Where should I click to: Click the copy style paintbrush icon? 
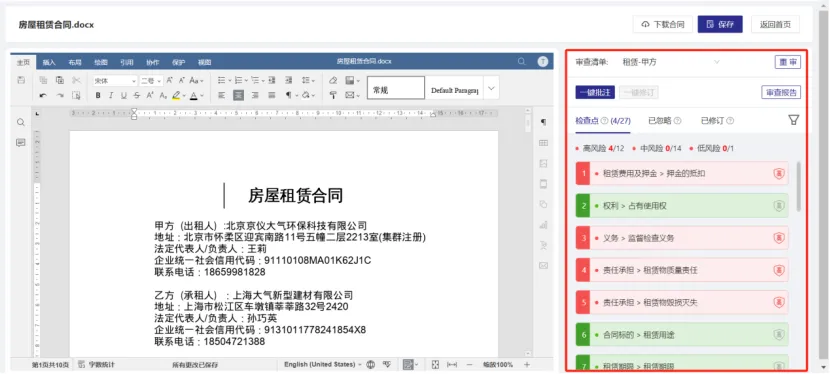pos(333,96)
